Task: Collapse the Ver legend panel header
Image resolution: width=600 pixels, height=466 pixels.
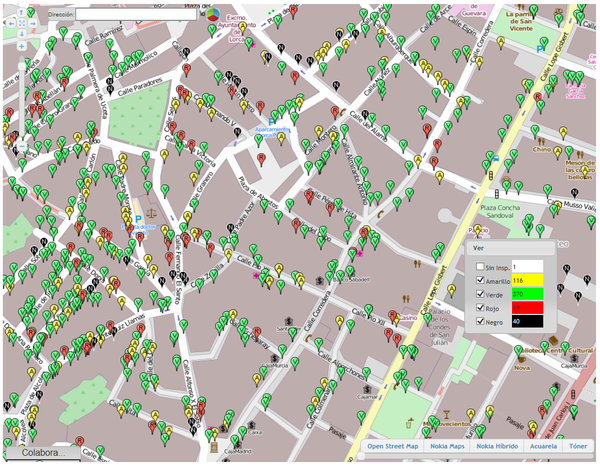Action: (509, 250)
